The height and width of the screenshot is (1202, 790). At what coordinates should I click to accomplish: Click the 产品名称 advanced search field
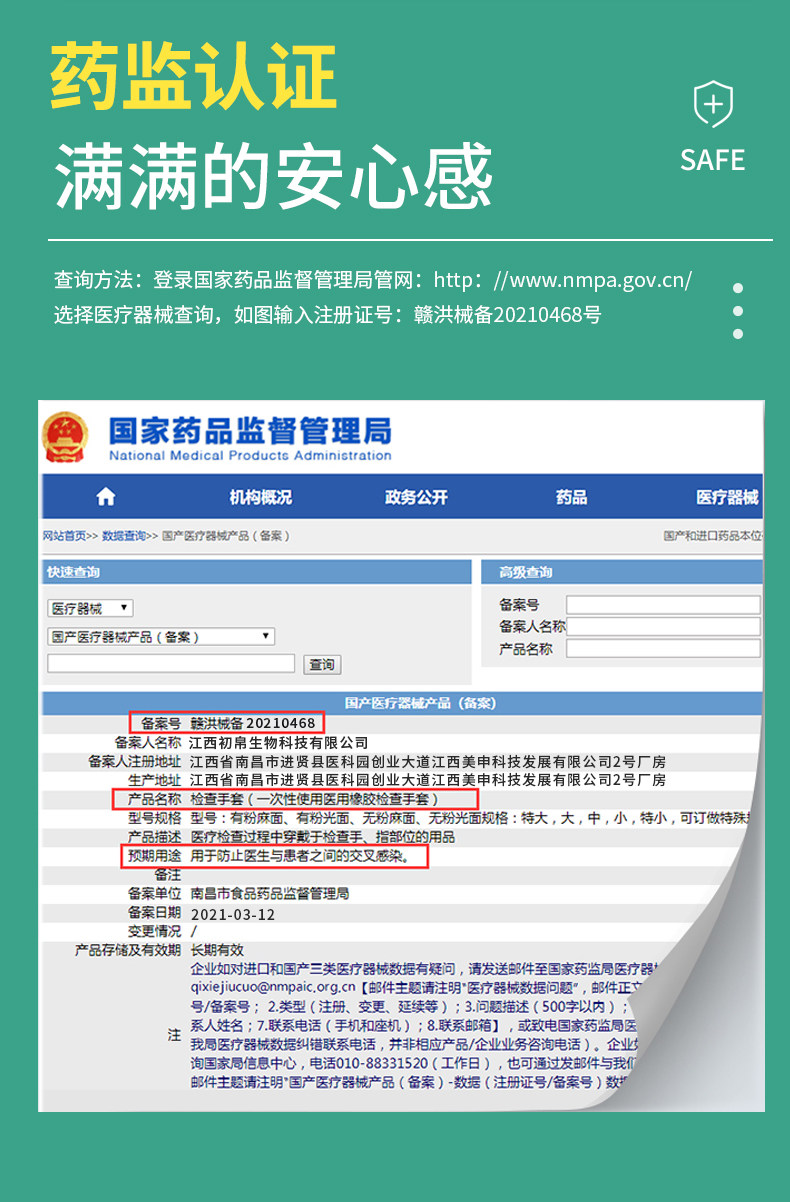(663, 648)
